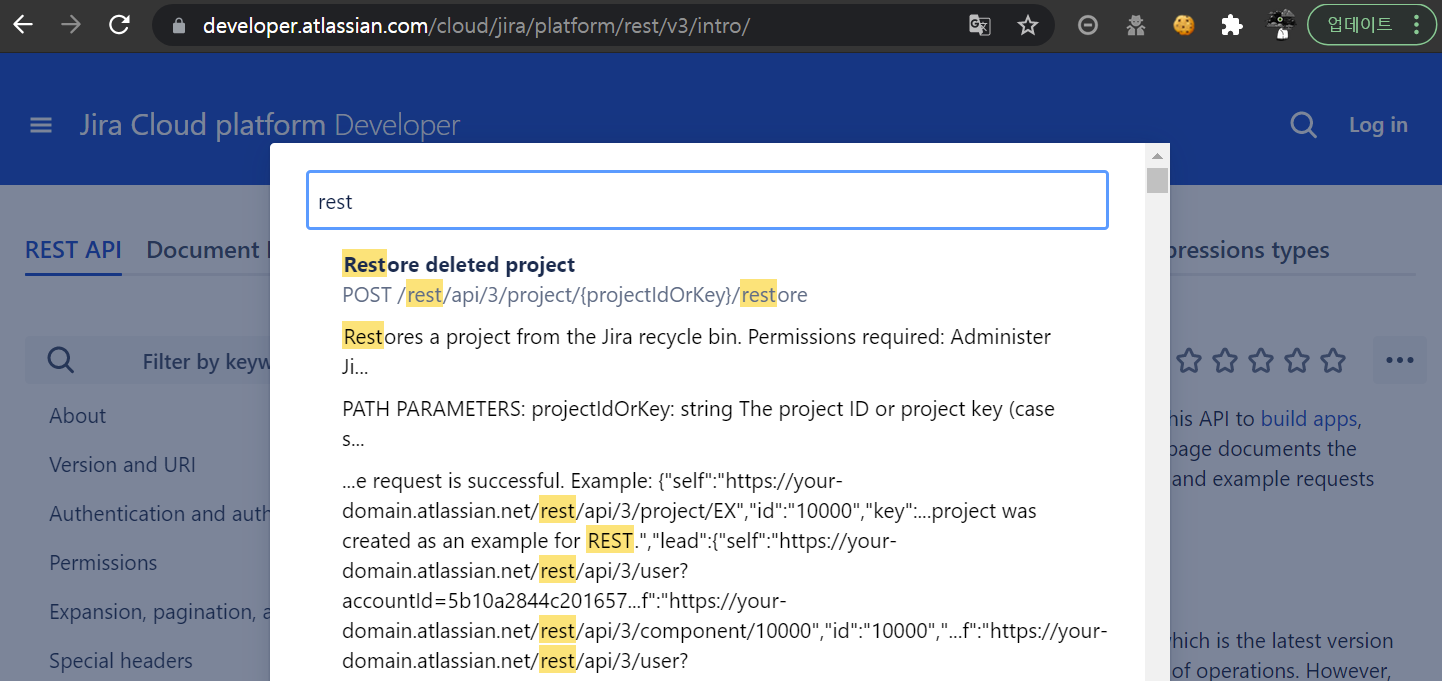Open the translate page icon
Image resolution: width=1442 pixels, height=681 pixels.
coord(980,25)
